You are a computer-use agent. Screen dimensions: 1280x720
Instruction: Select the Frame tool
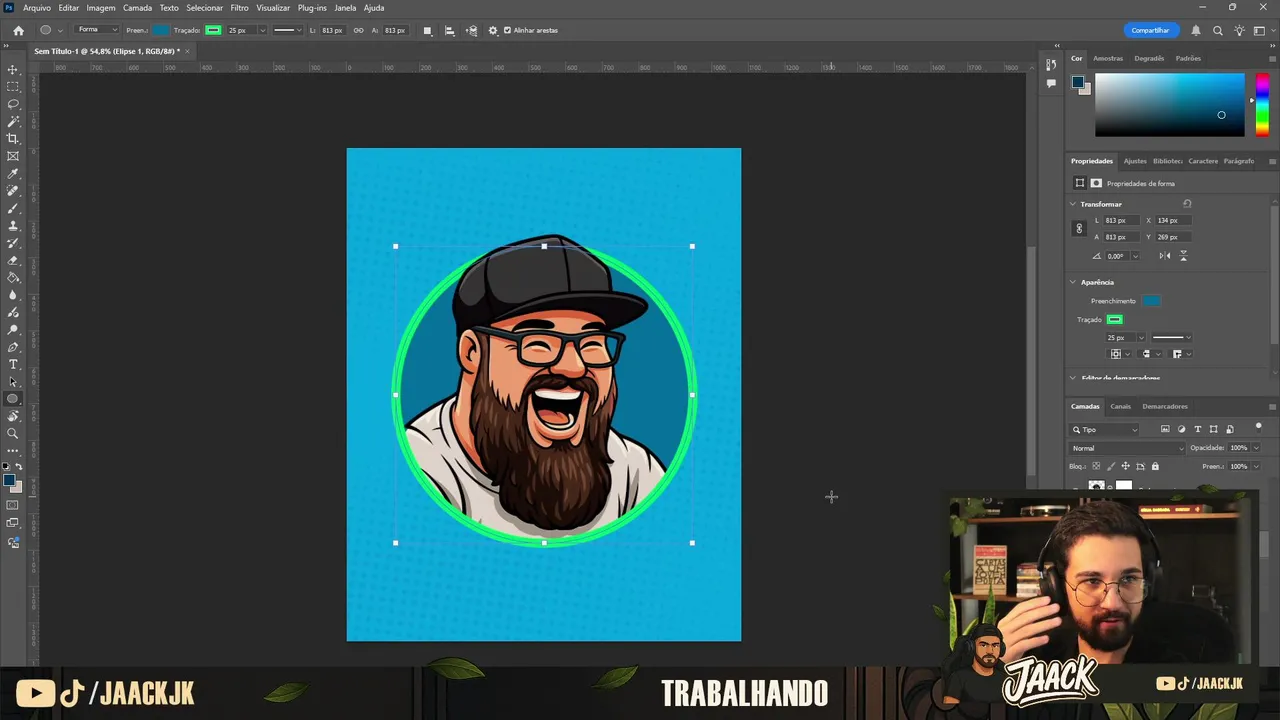click(13, 156)
